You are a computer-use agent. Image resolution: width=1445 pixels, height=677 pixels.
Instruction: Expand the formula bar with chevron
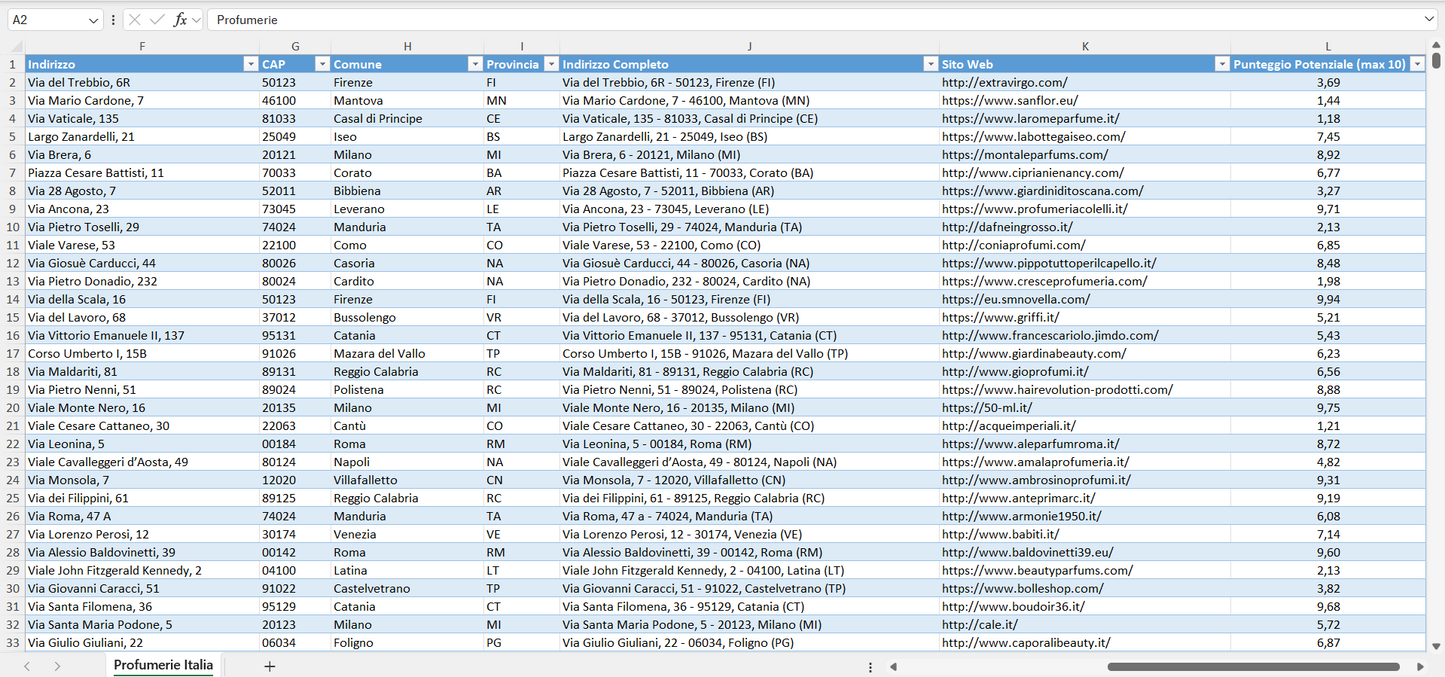click(1429, 20)
